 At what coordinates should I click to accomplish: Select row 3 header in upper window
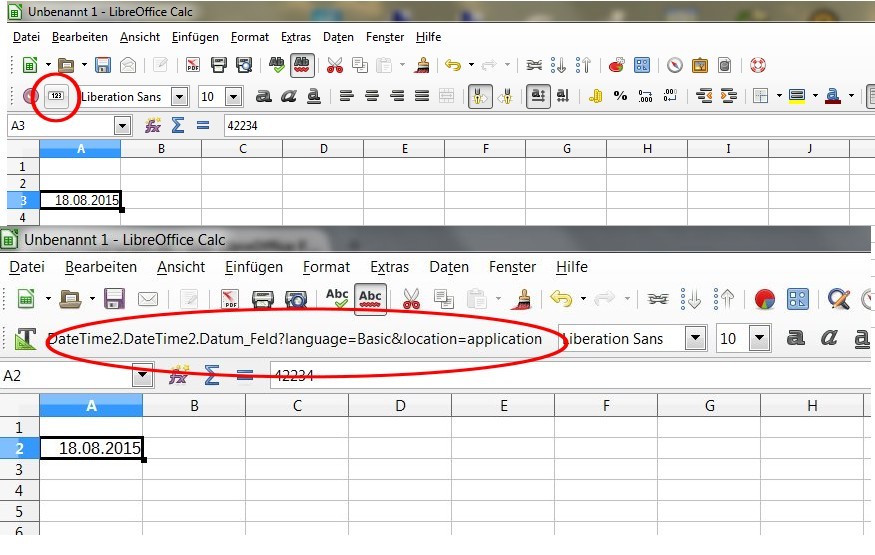(23, 200)
